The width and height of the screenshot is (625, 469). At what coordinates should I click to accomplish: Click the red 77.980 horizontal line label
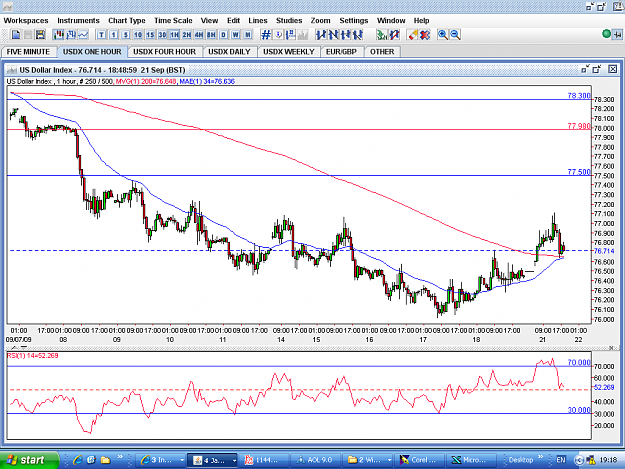[579, 126]
